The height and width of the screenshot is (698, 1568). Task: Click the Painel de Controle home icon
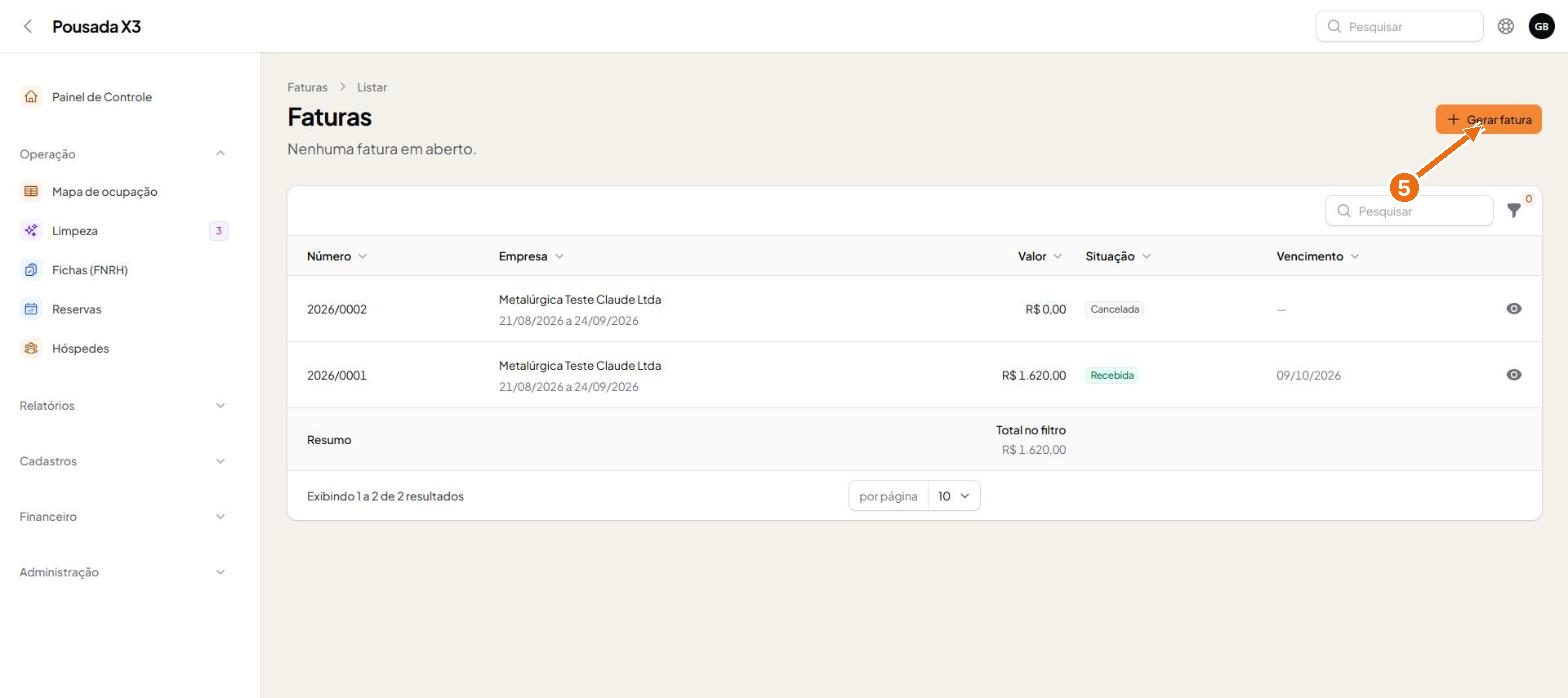click(x=31, y=97)
